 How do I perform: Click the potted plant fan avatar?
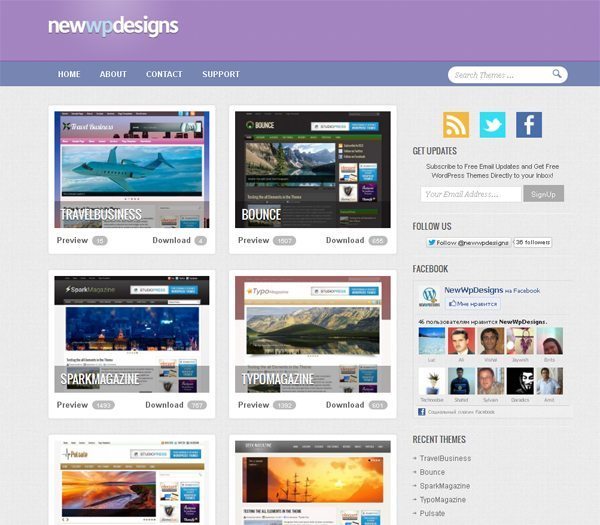click(x=432, y=381)
